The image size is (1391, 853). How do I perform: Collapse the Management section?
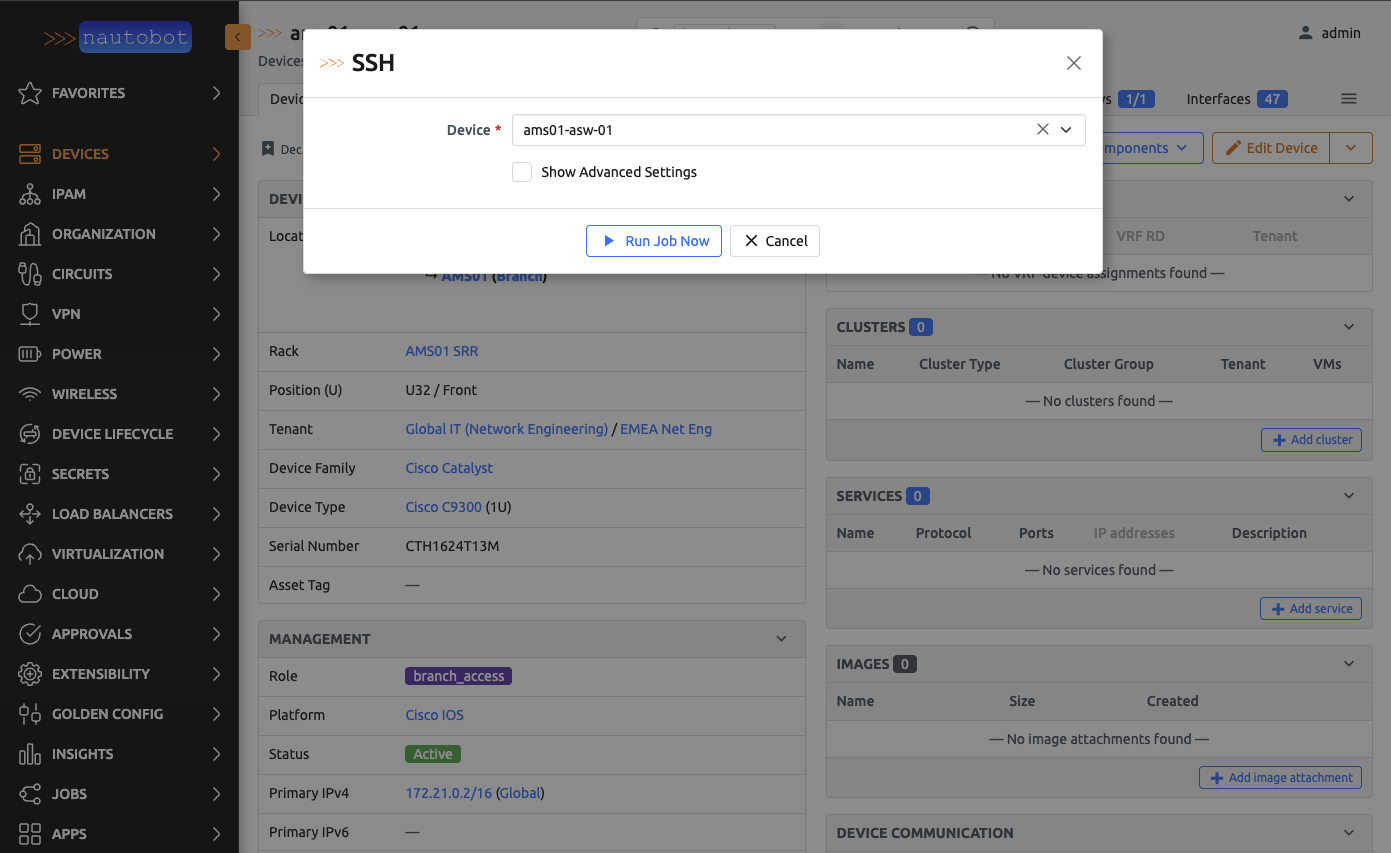[782, 639]
